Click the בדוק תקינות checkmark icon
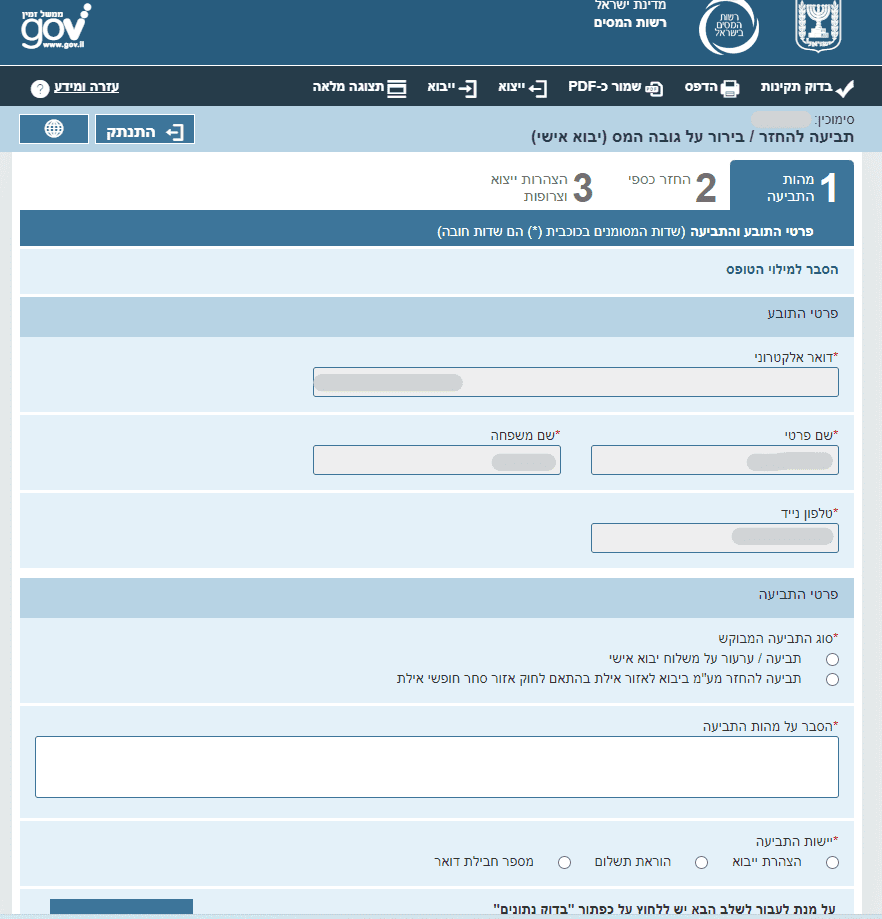 844,89
